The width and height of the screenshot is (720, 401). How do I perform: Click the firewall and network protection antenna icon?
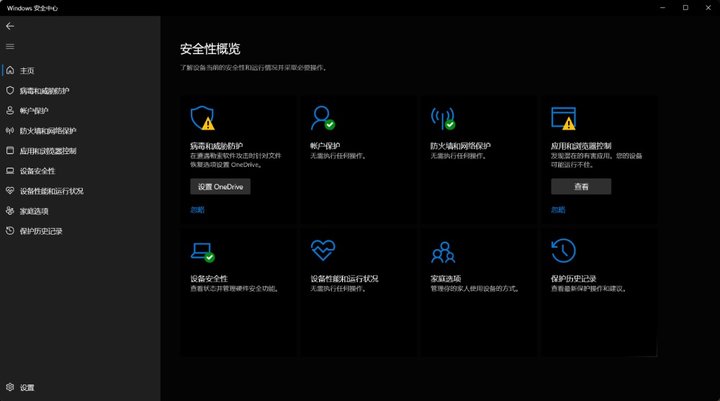point(442,118)
